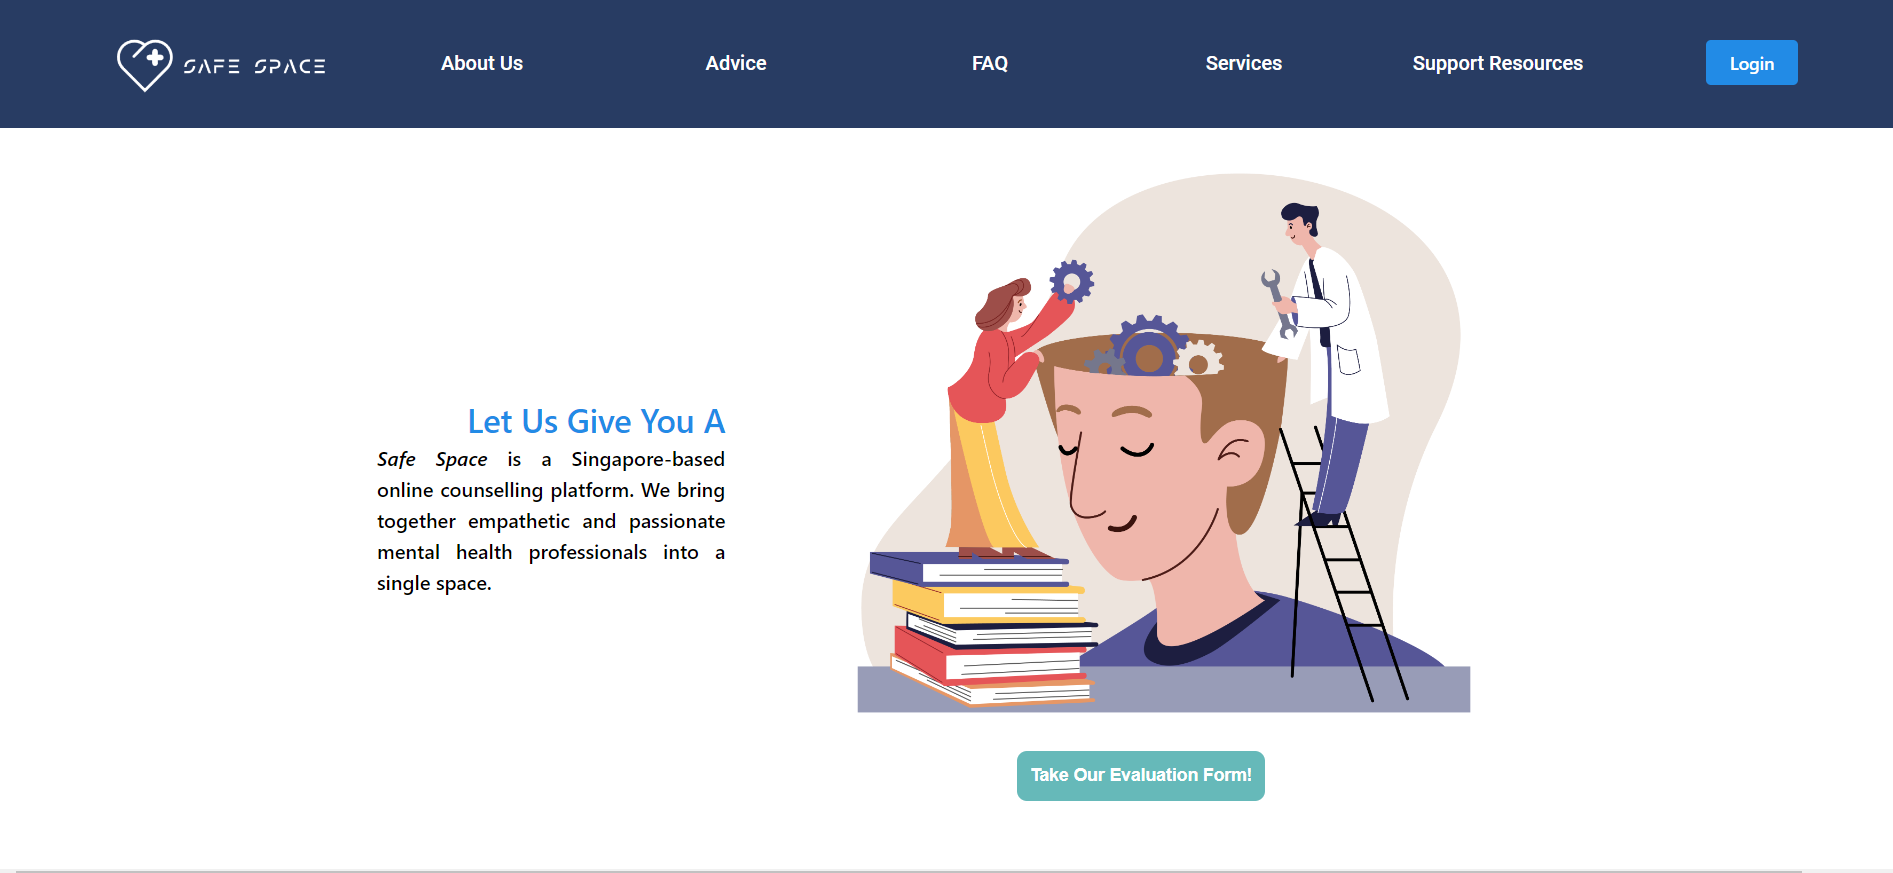Click the wrench in the doctor's hand
This screenshot has height=873, width=1893.
[x=1279, y=304]
